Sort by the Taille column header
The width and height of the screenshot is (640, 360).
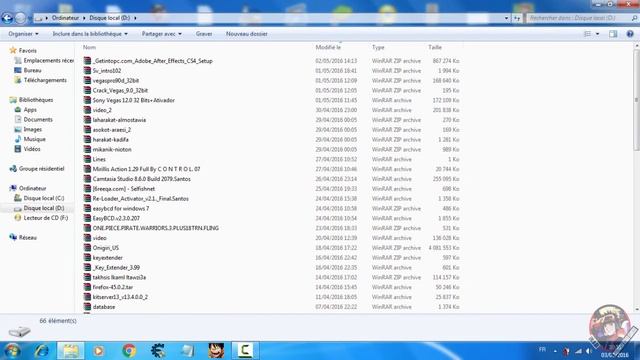point(435,47)
